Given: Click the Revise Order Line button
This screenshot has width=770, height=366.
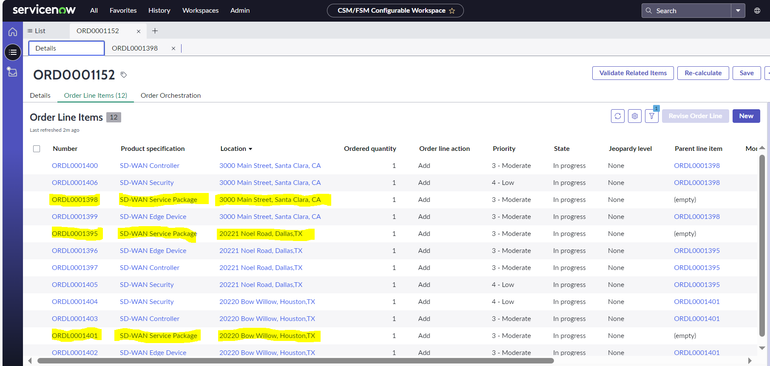Looking at the screenshot, I should point(695,116).
